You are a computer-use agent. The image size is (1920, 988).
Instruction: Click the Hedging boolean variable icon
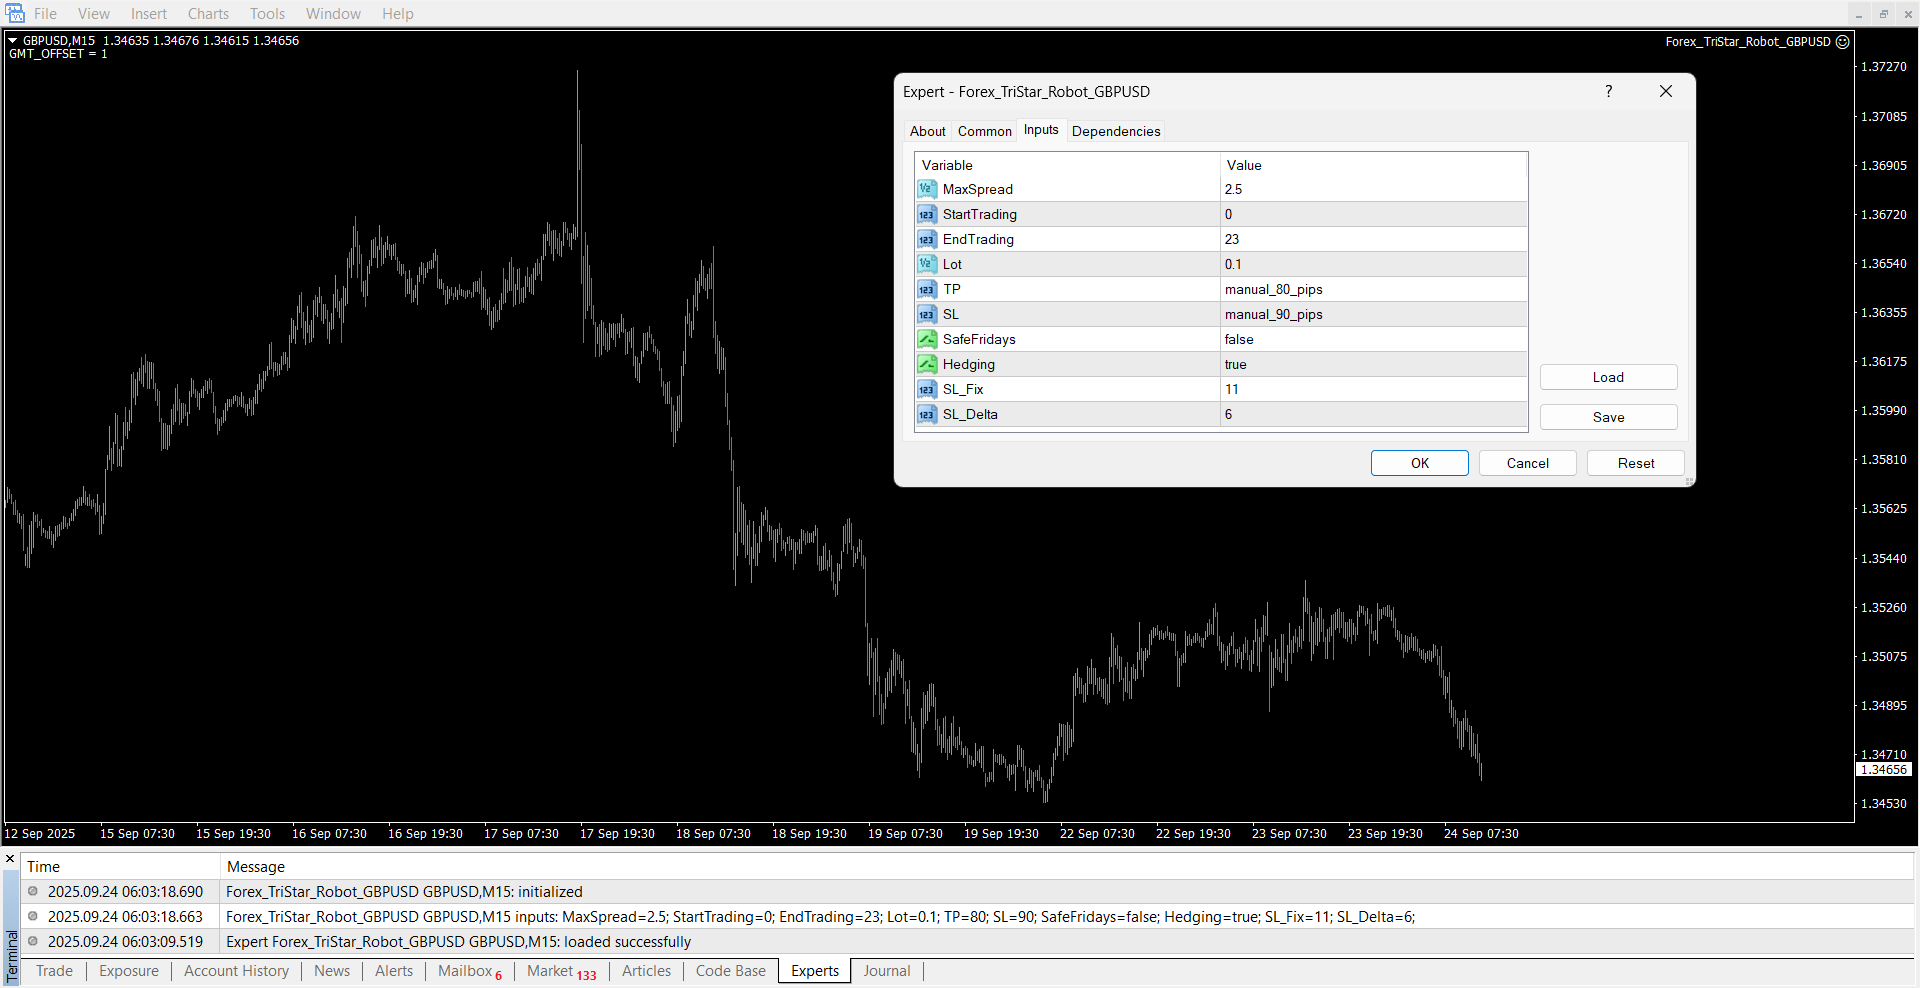(x=926, y=364)
